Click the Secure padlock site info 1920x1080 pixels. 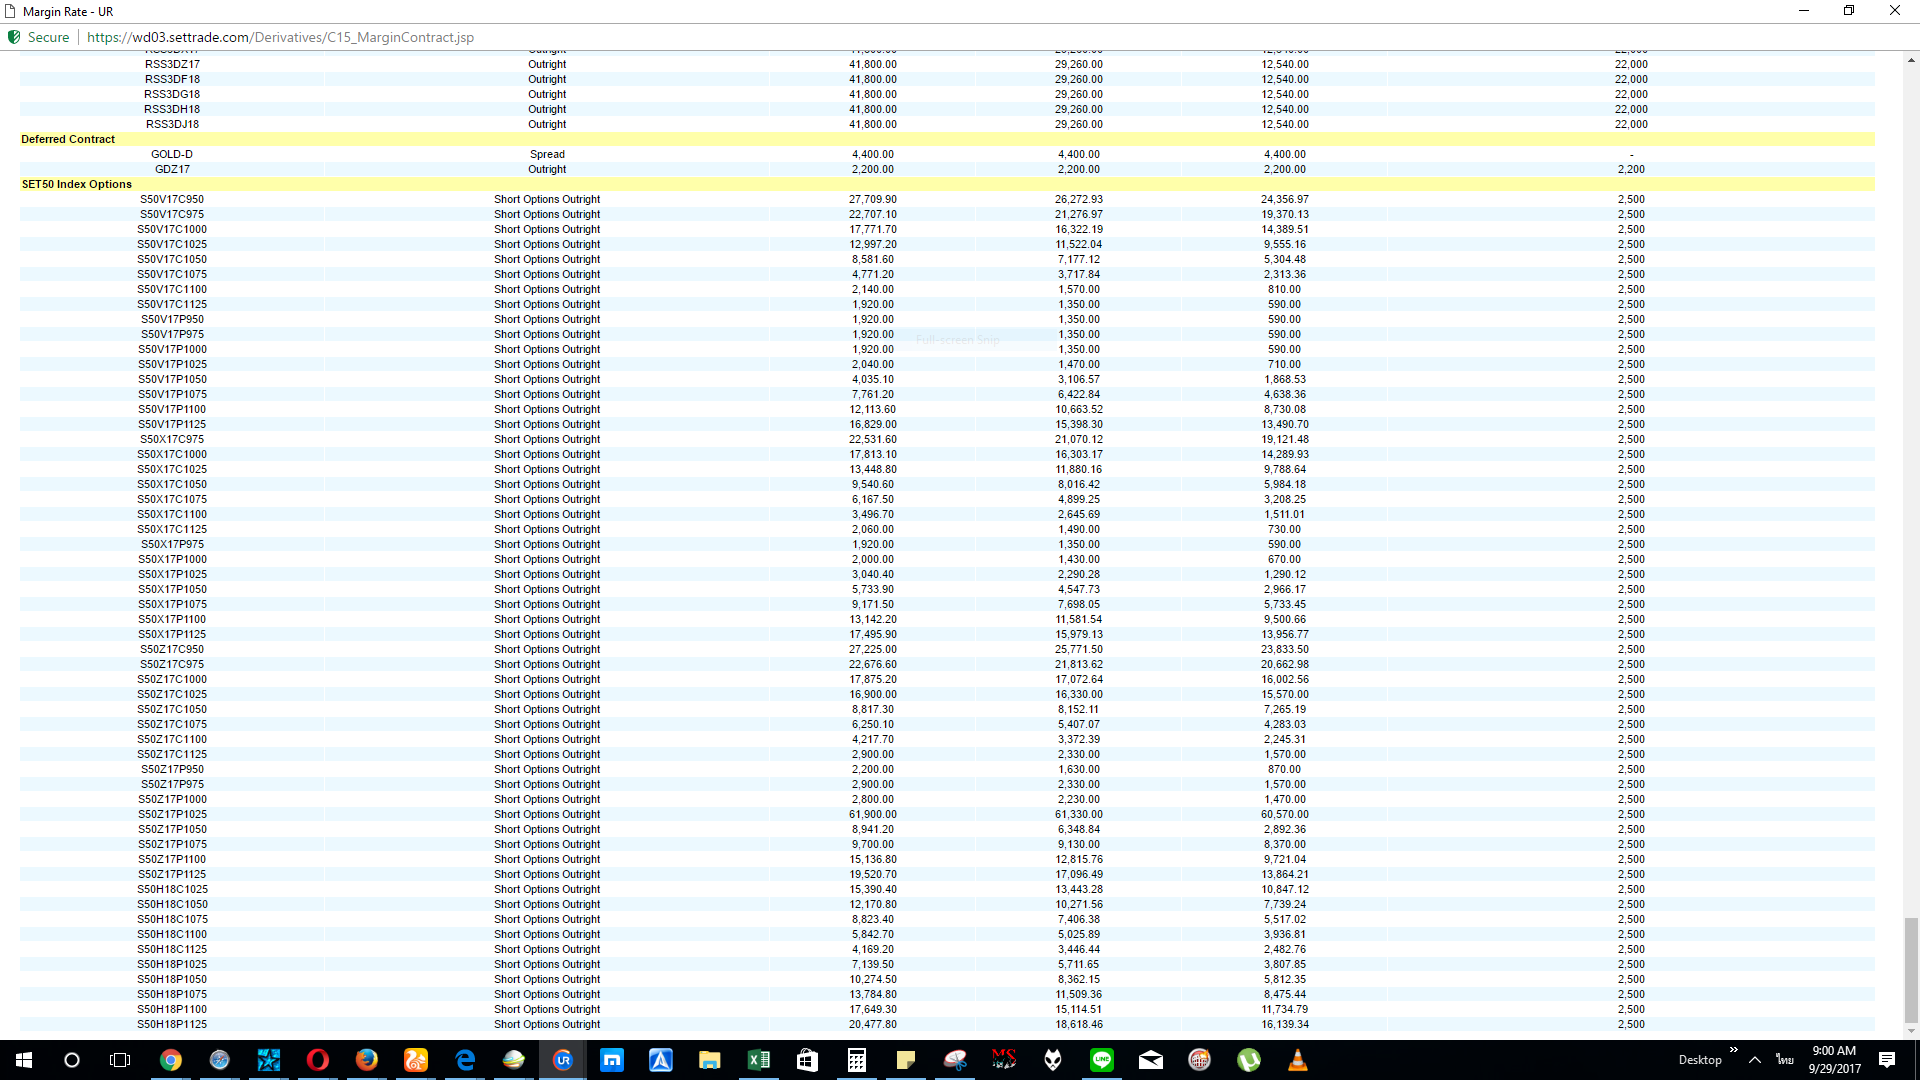(38, 37)
